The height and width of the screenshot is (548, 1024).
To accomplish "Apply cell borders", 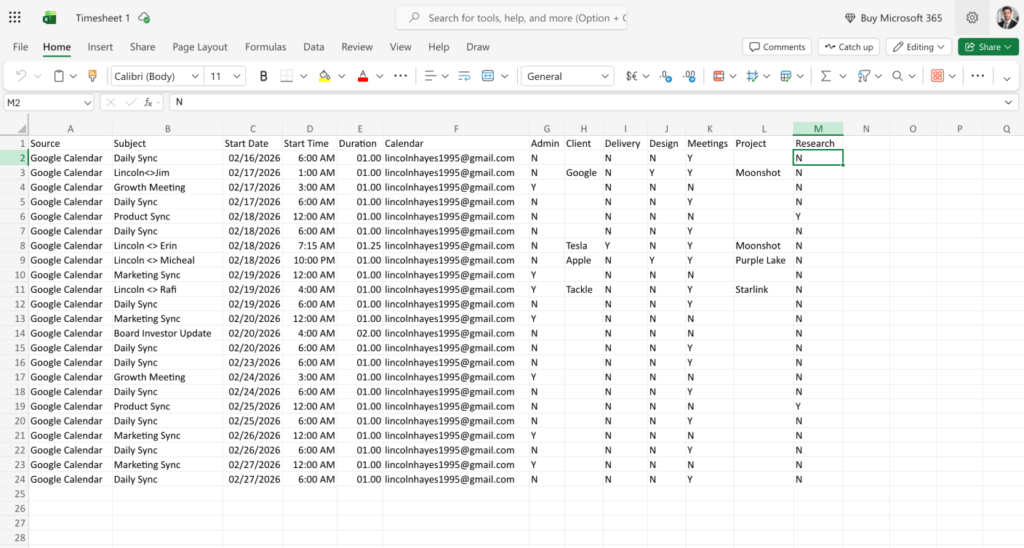I will 286,76.
